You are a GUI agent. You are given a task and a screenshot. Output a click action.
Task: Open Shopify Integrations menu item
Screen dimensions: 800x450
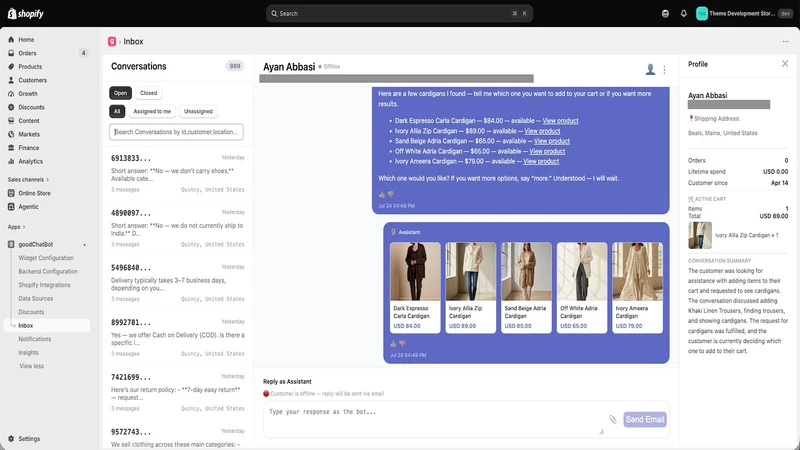(44, 285)
